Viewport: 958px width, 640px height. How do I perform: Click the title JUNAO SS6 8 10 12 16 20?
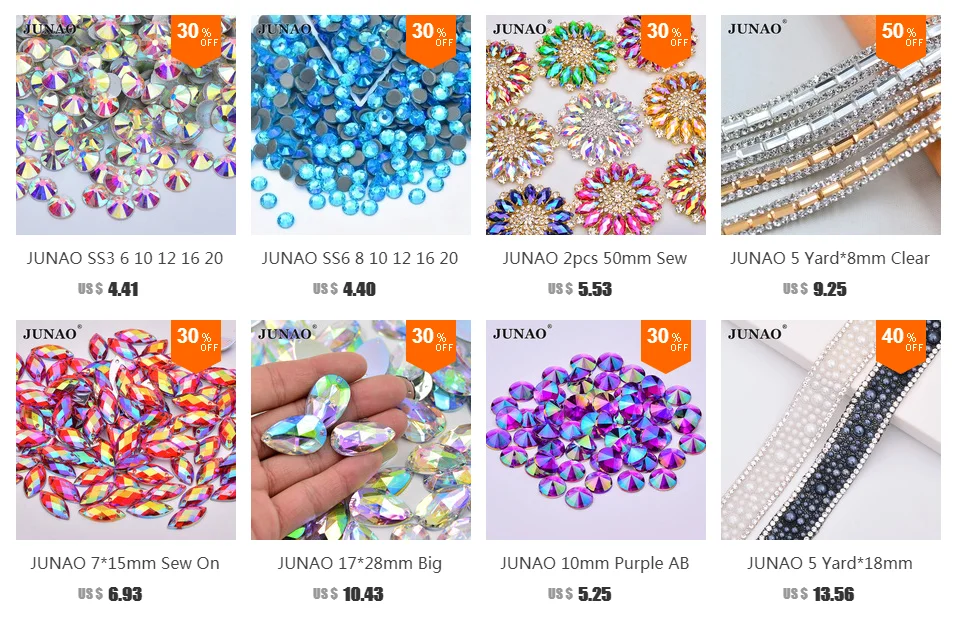click(360, 258)
